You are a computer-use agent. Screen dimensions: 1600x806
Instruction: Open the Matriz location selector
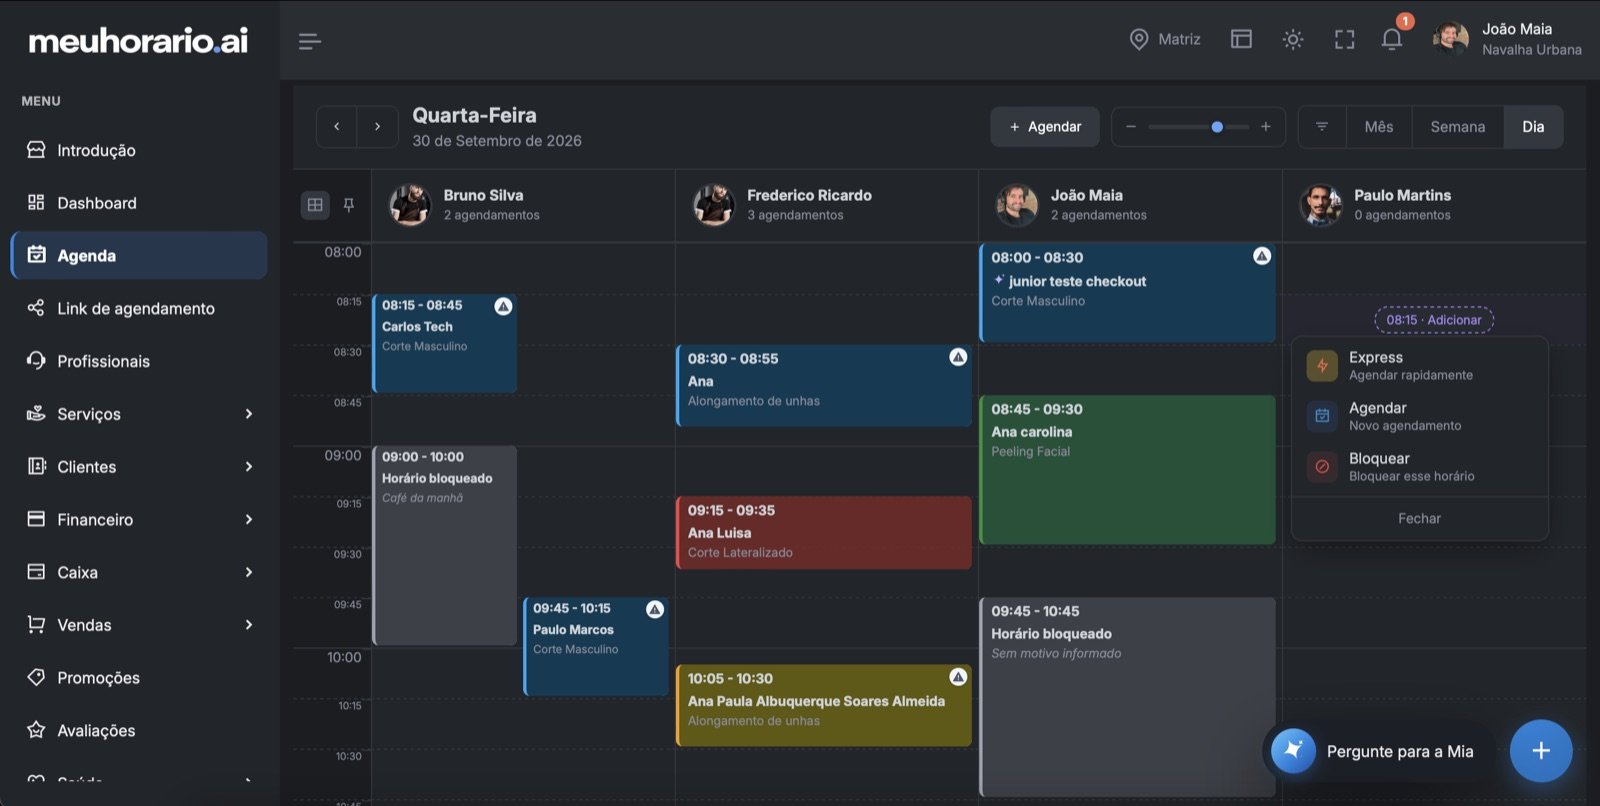coord(1165,39)
